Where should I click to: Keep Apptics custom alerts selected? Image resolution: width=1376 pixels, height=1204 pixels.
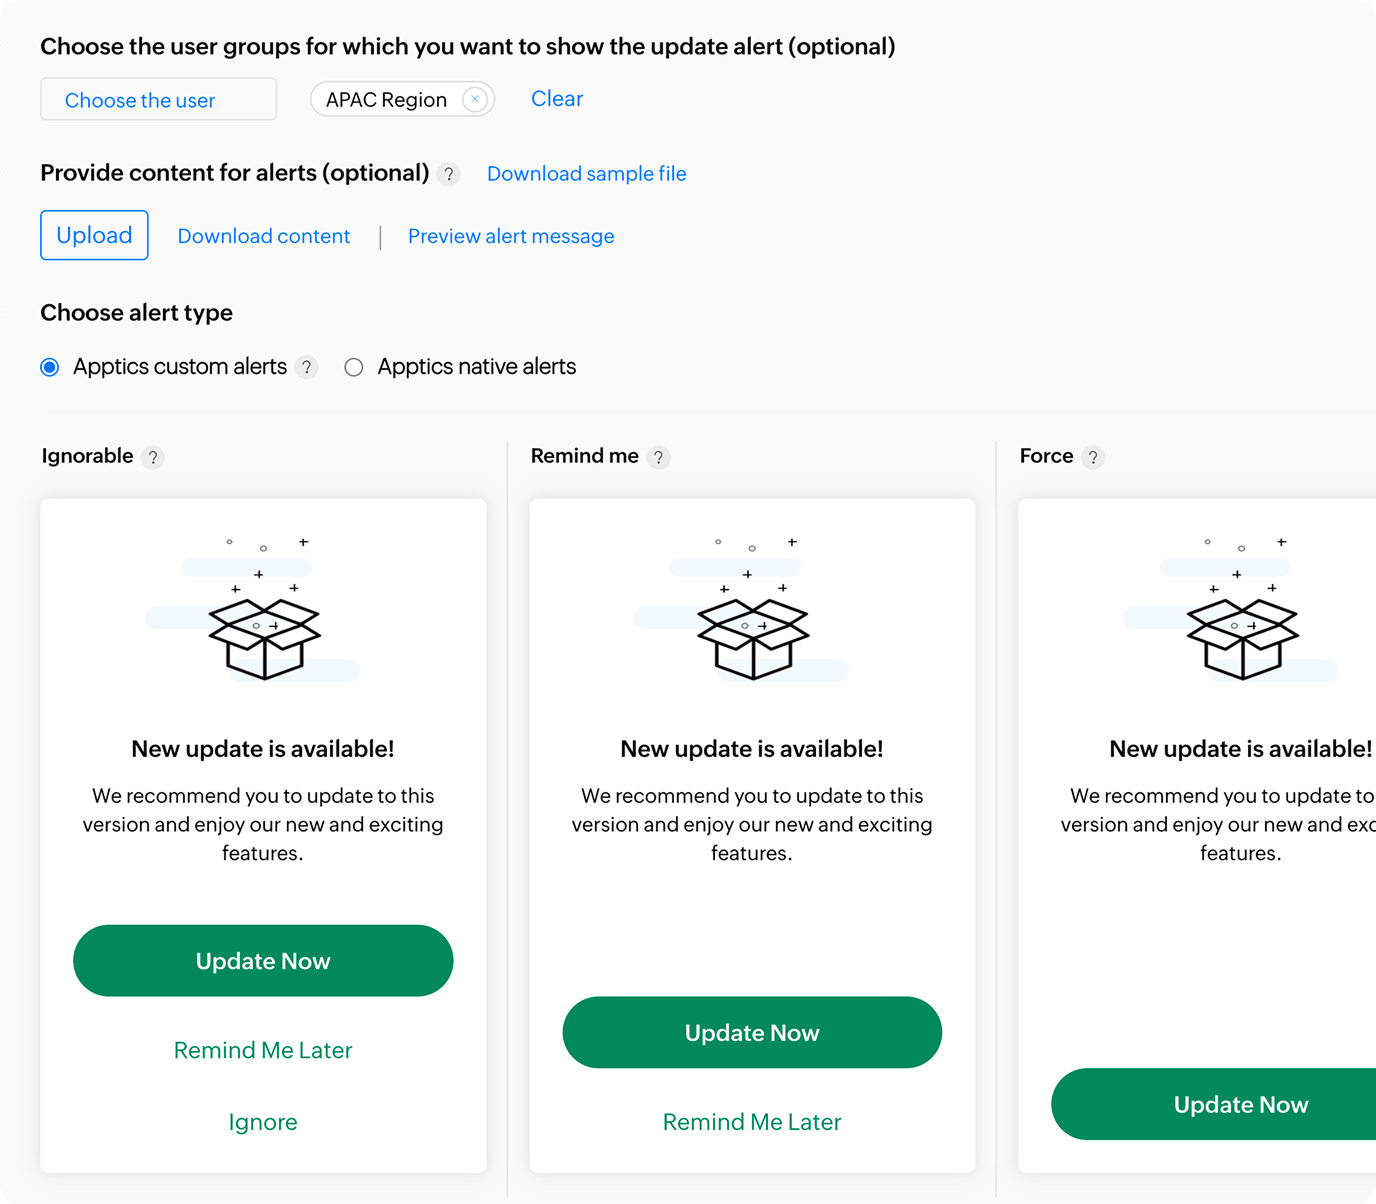tap(49, 367)
